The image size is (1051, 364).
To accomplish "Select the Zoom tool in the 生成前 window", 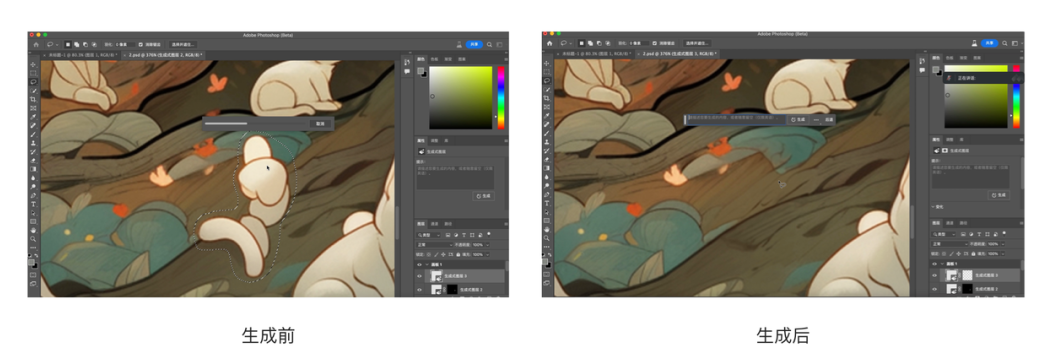I will click(x=33, y=239).
